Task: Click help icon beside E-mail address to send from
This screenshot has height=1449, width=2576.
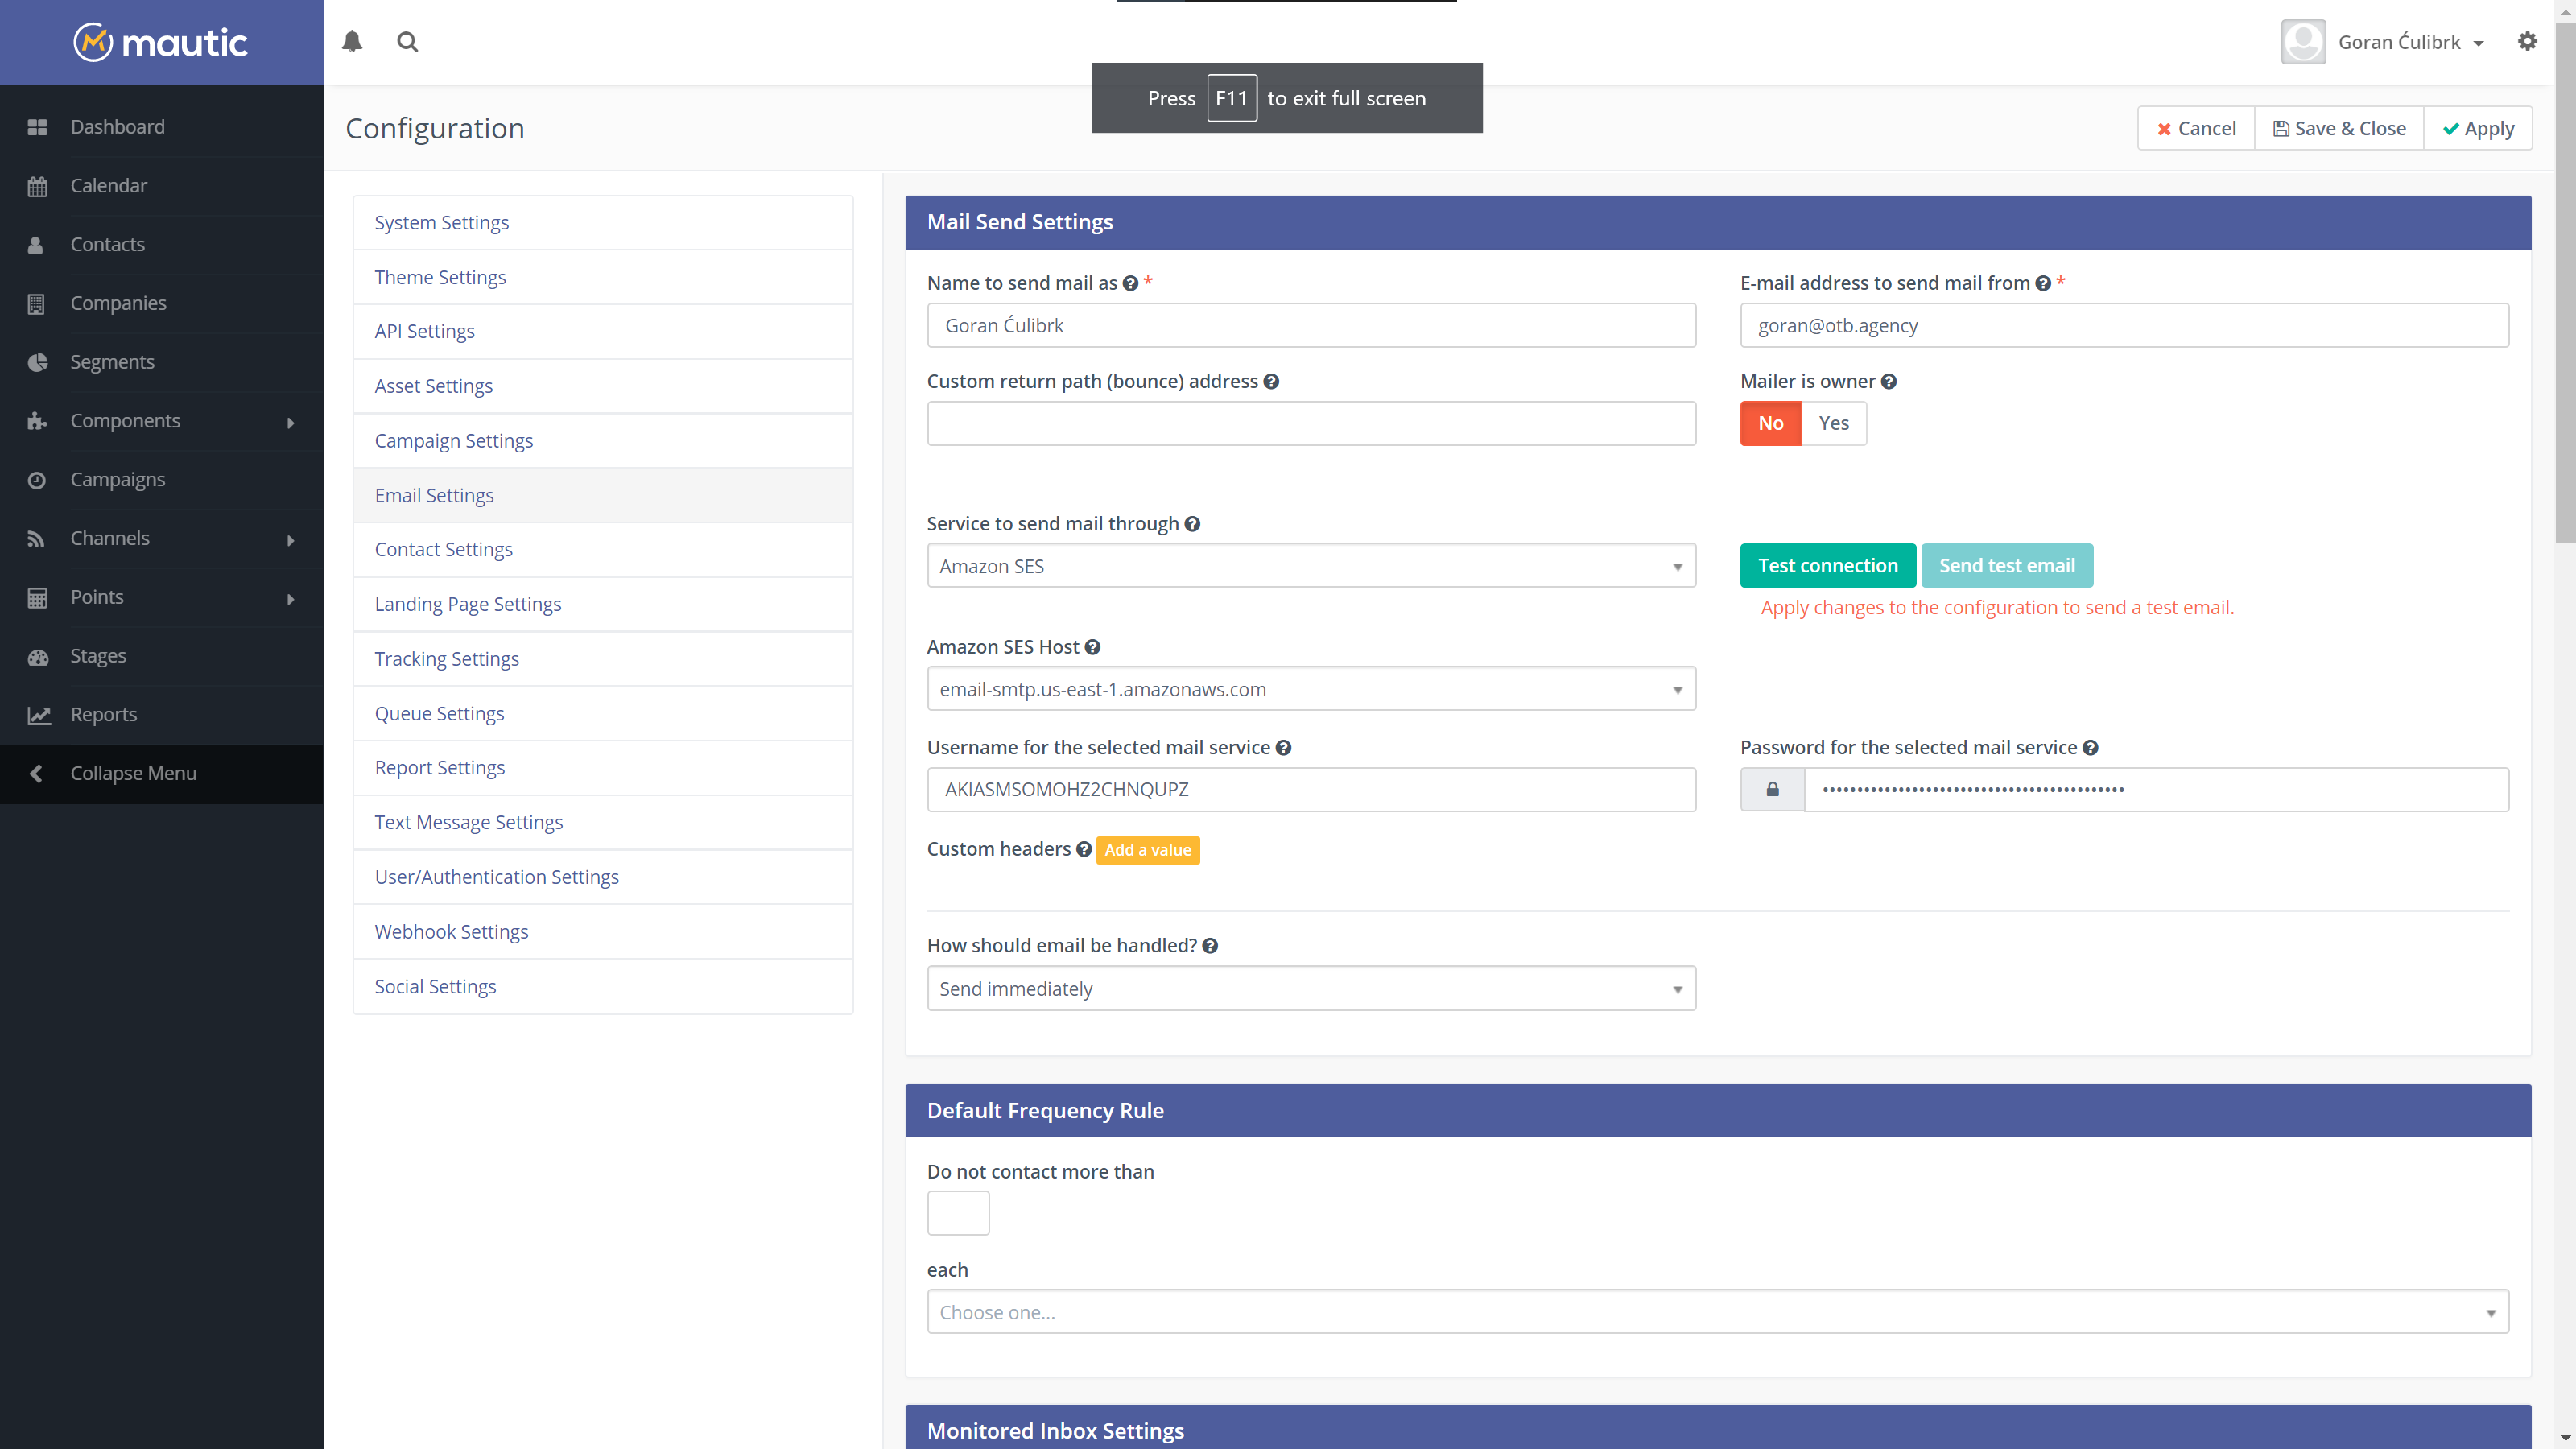Action: (x=2043, y=283)
